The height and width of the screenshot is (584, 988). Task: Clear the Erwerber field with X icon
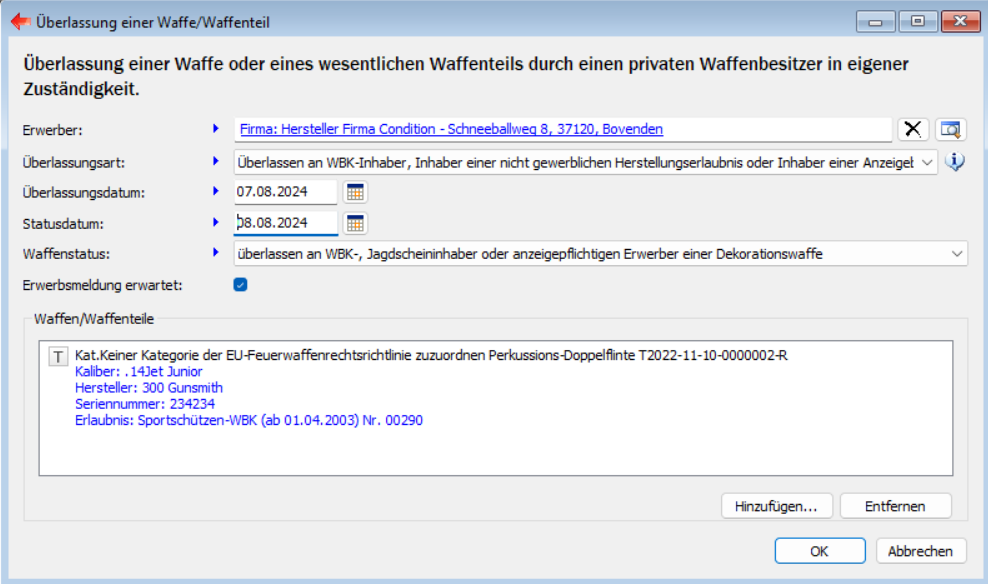click(x=912, y=129)
